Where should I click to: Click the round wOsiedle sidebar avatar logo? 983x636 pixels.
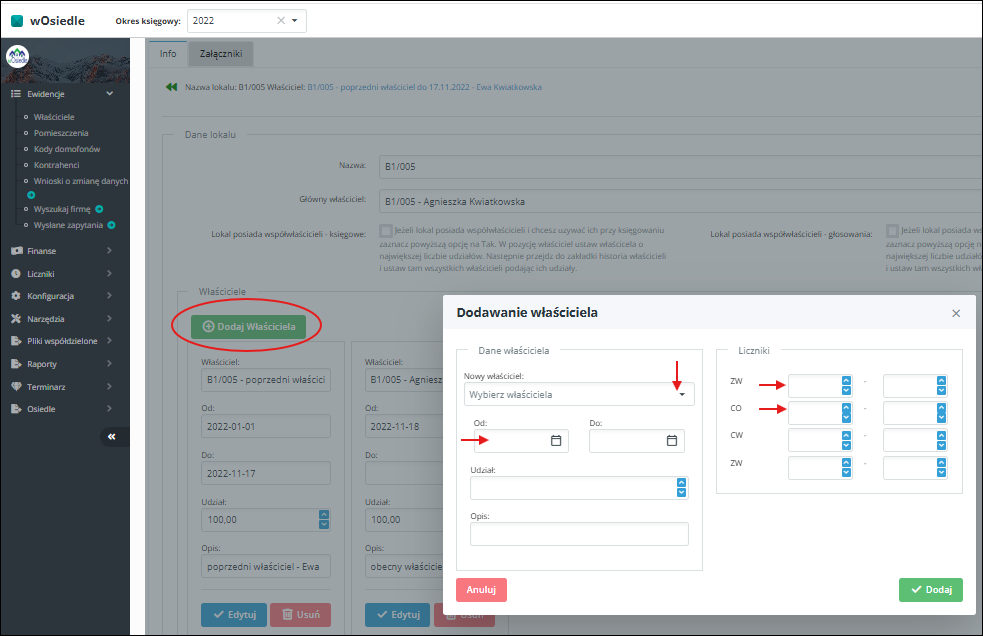click(17, 57)
